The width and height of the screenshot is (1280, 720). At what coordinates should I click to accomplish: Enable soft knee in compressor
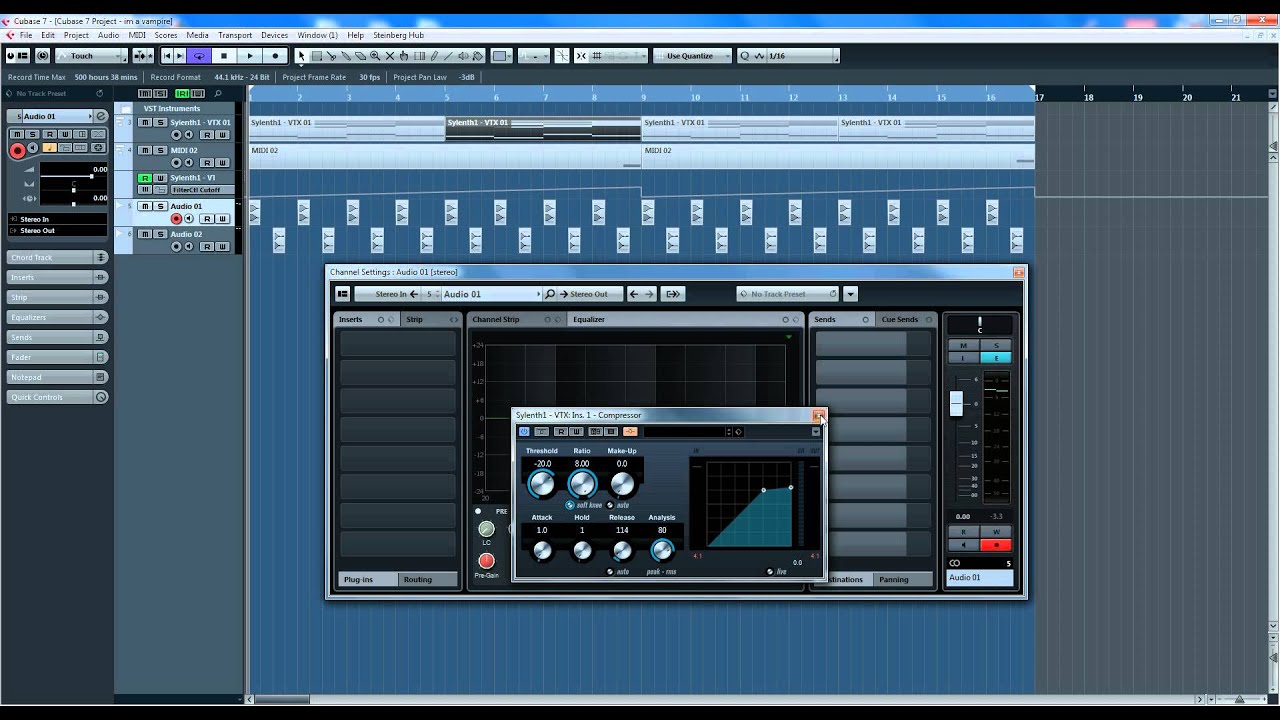point(570,505)
